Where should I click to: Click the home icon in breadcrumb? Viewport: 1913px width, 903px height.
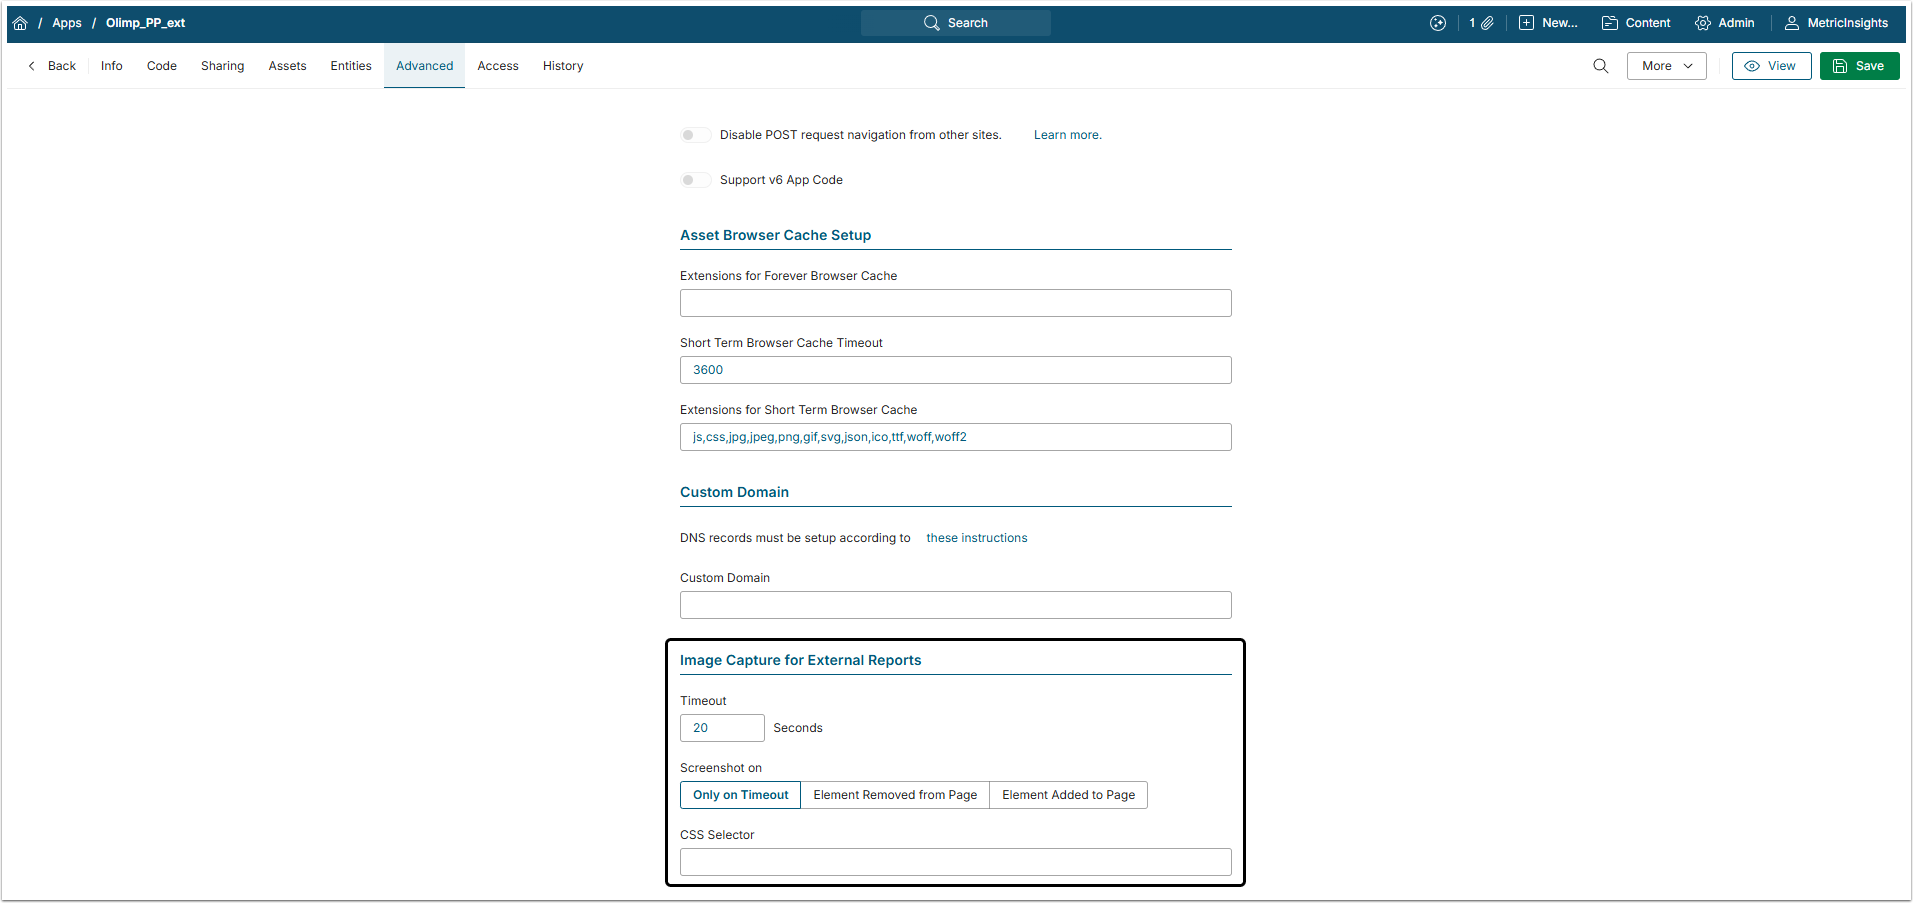tap(20, 23)
